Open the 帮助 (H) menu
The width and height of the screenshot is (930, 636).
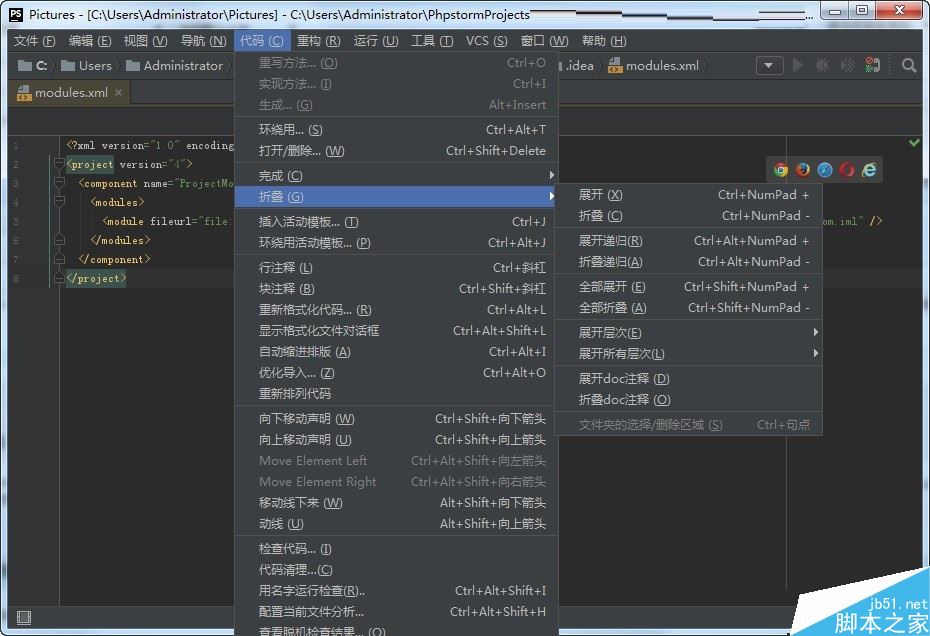pyautogui.click(x=604, y=40)
